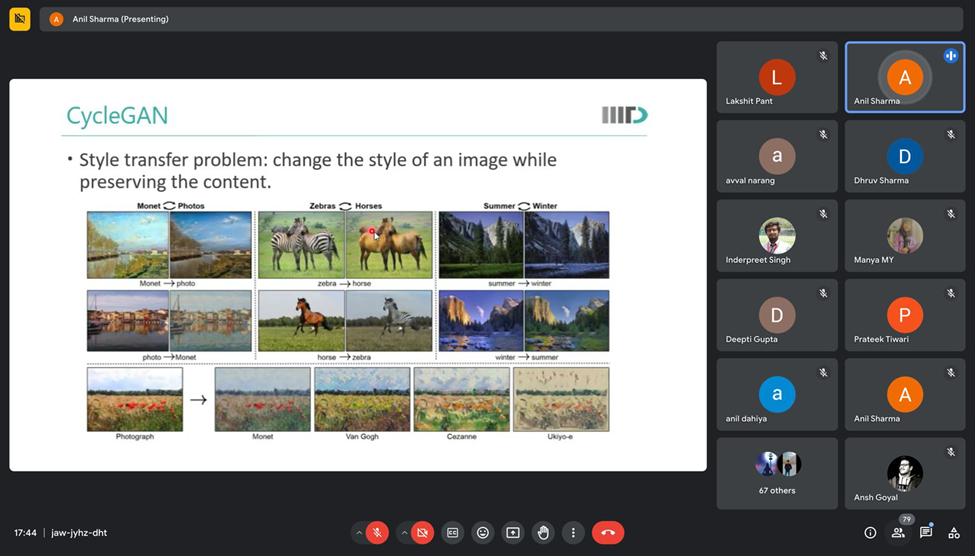Select Dhruv Sharma participant tile
Image resolution: width=975 pixels, height=556 pixels.
905,156
